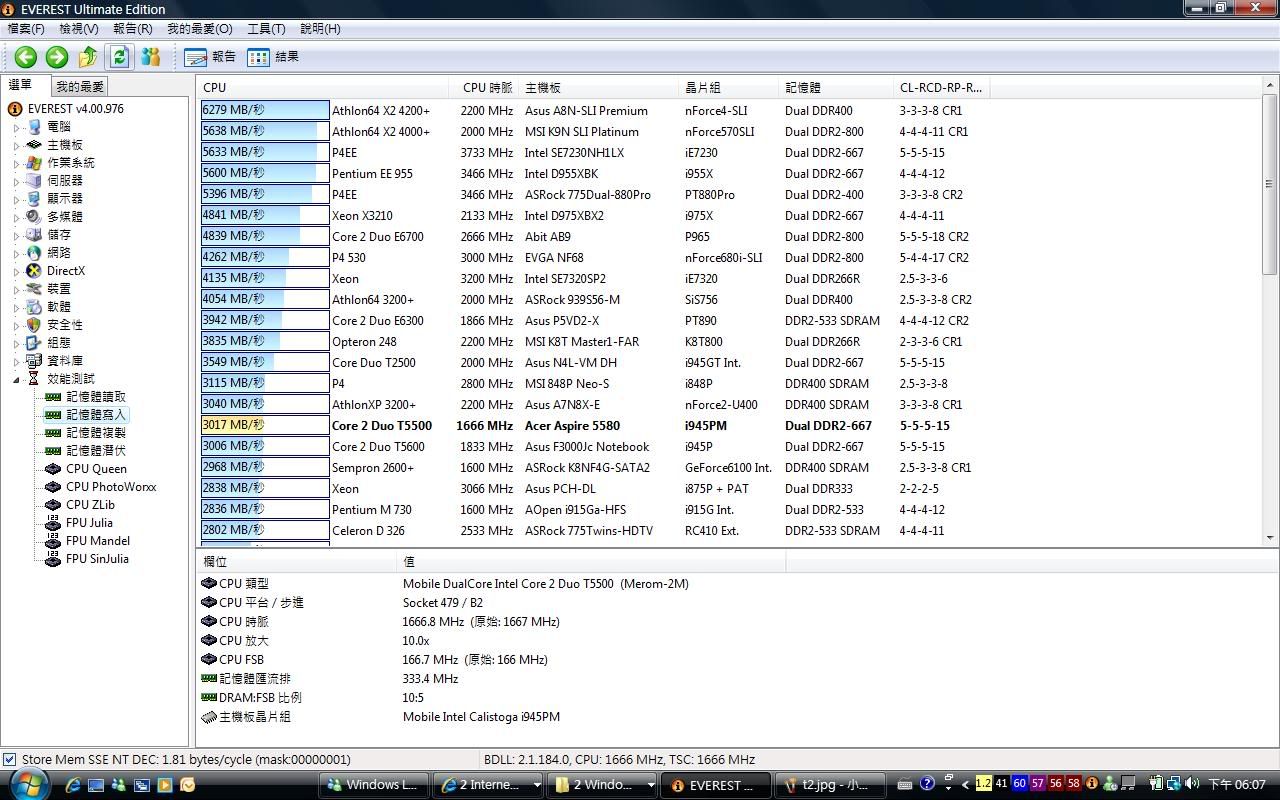Click the 作業系統 operating system icon

[x=34, y=163]
